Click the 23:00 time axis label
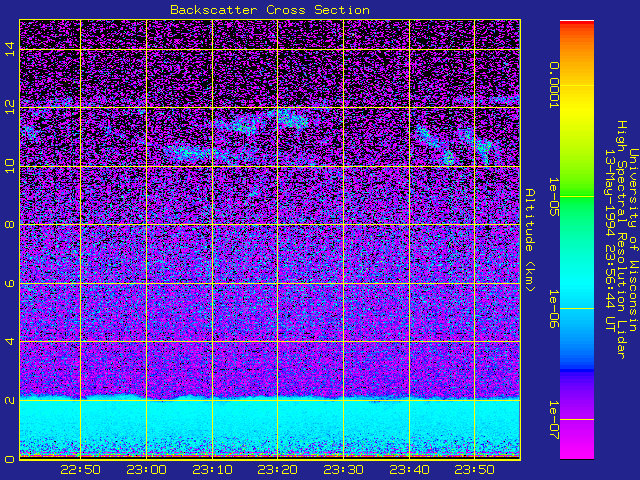 click(146, 470)
